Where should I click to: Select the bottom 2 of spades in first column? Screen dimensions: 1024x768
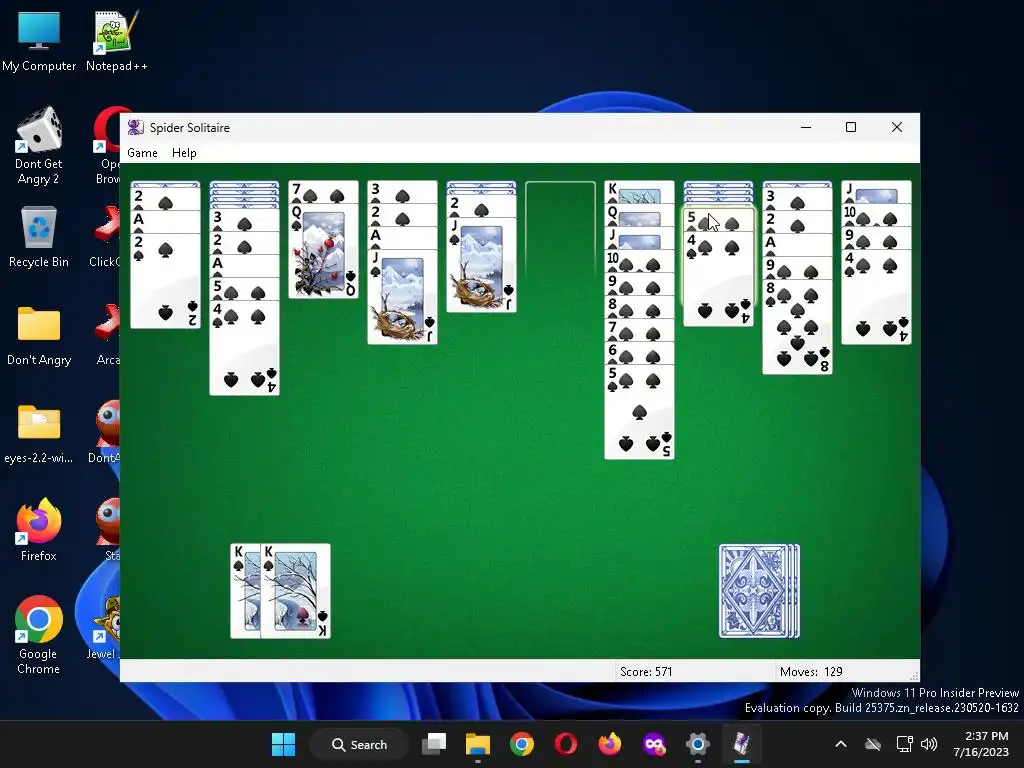(x=165, y=281)
